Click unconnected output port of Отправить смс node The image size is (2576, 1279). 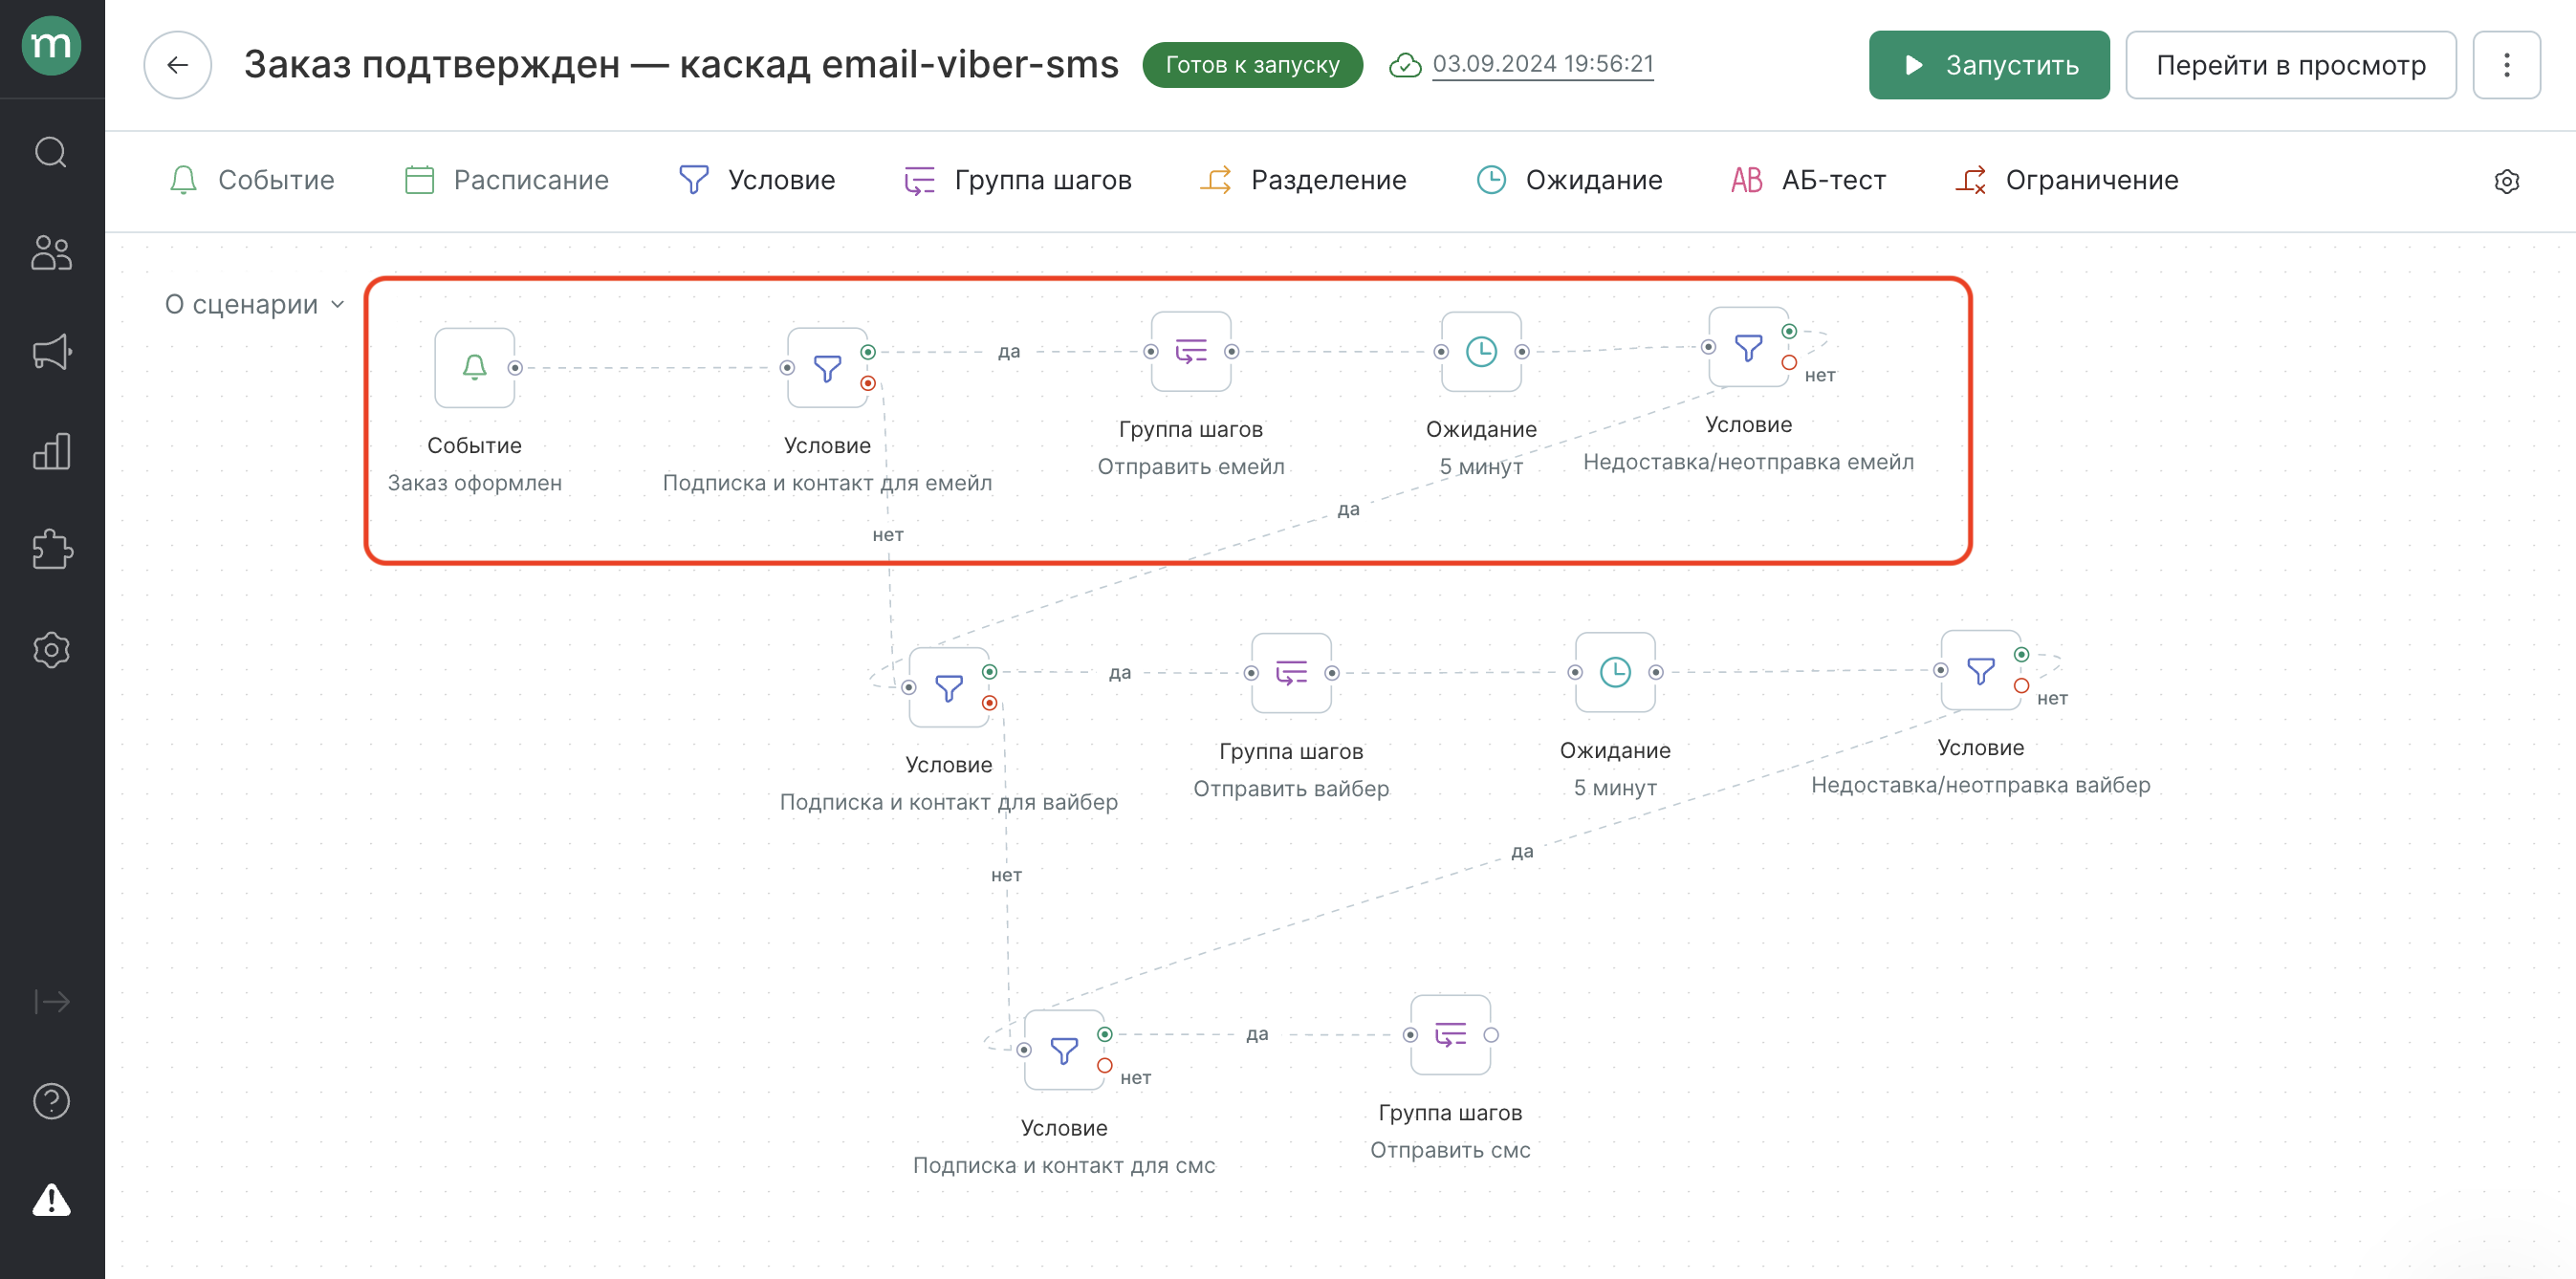tap(1491, 1035)
